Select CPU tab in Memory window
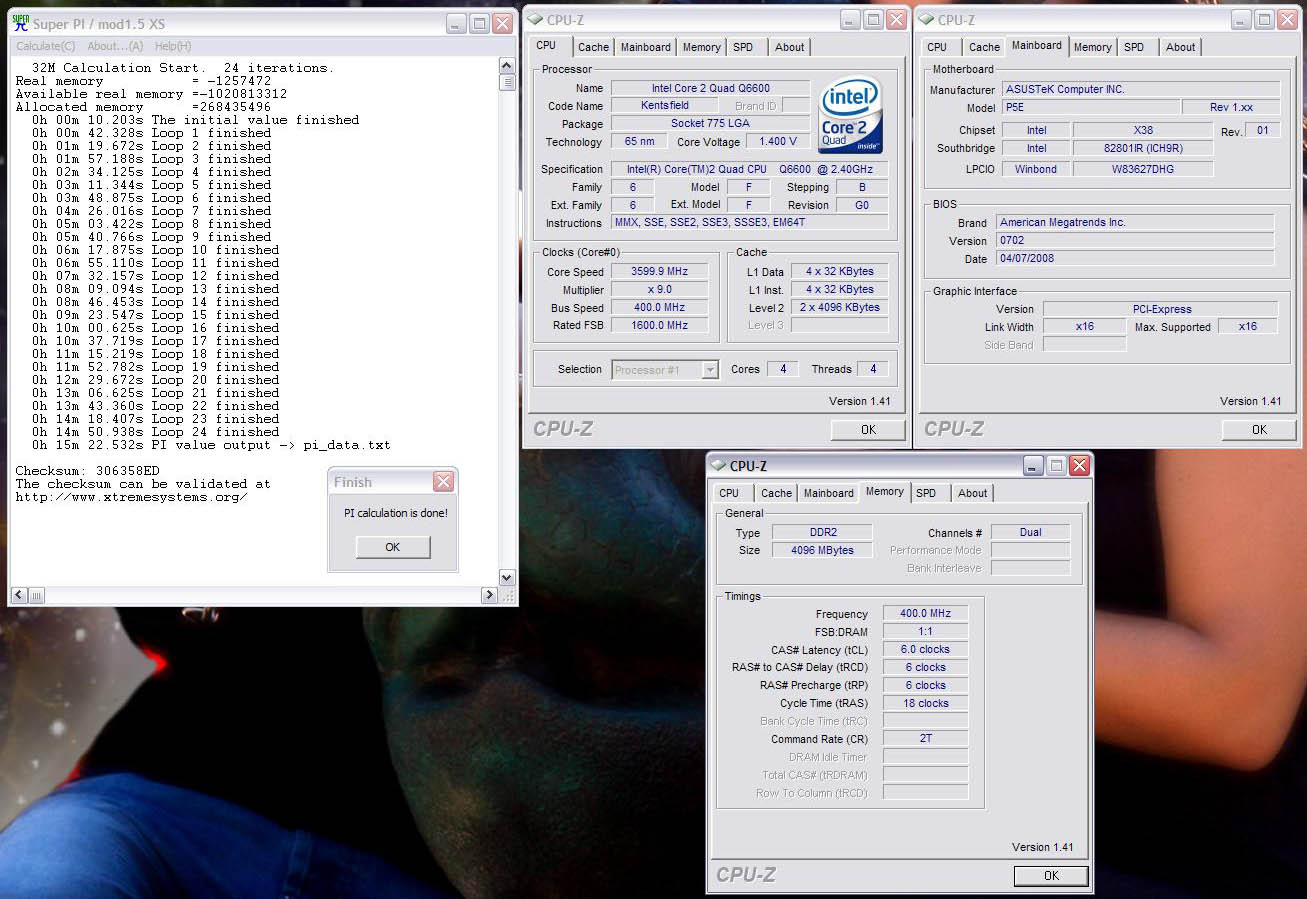This screenshot has height=899, width=1307. coord(729,493)
